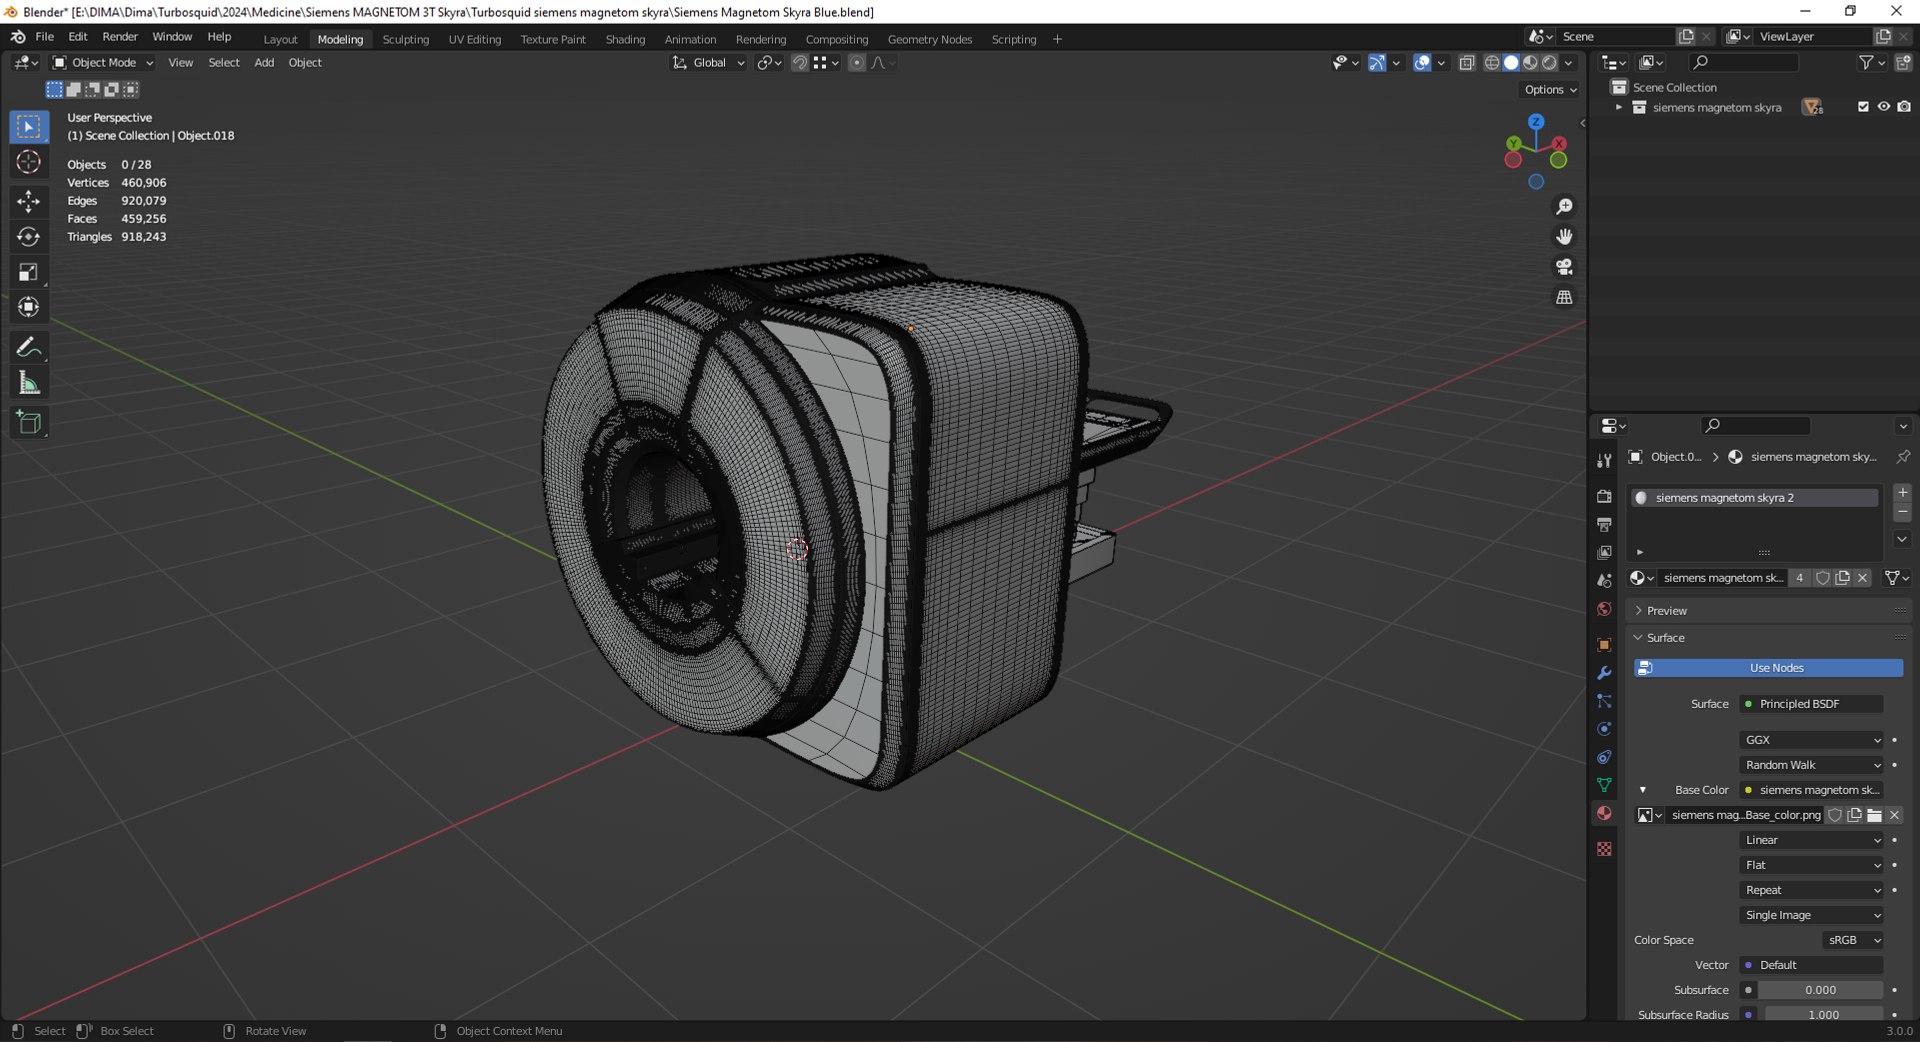This screenshot has height=1042, width=1920.
Task: Open Random Walk subsurface method dropdown
Action: [x=1812, y=765]
